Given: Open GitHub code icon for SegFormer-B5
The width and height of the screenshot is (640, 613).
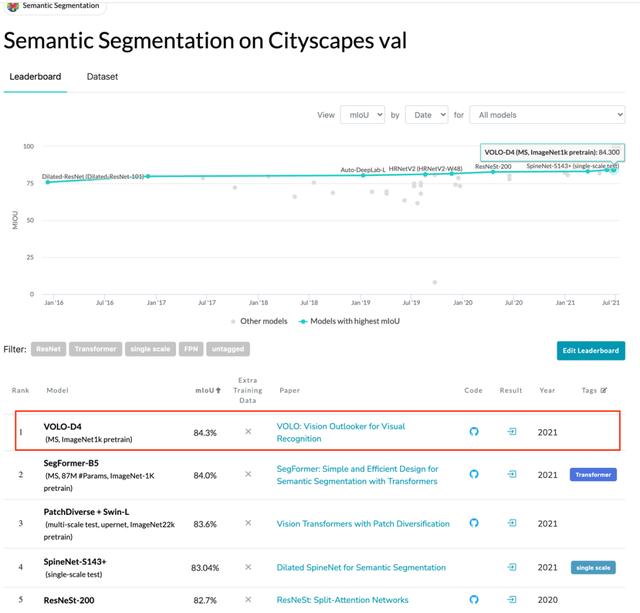Looking at the screenshot, I should pyautogui.click(x=474, y=475).
